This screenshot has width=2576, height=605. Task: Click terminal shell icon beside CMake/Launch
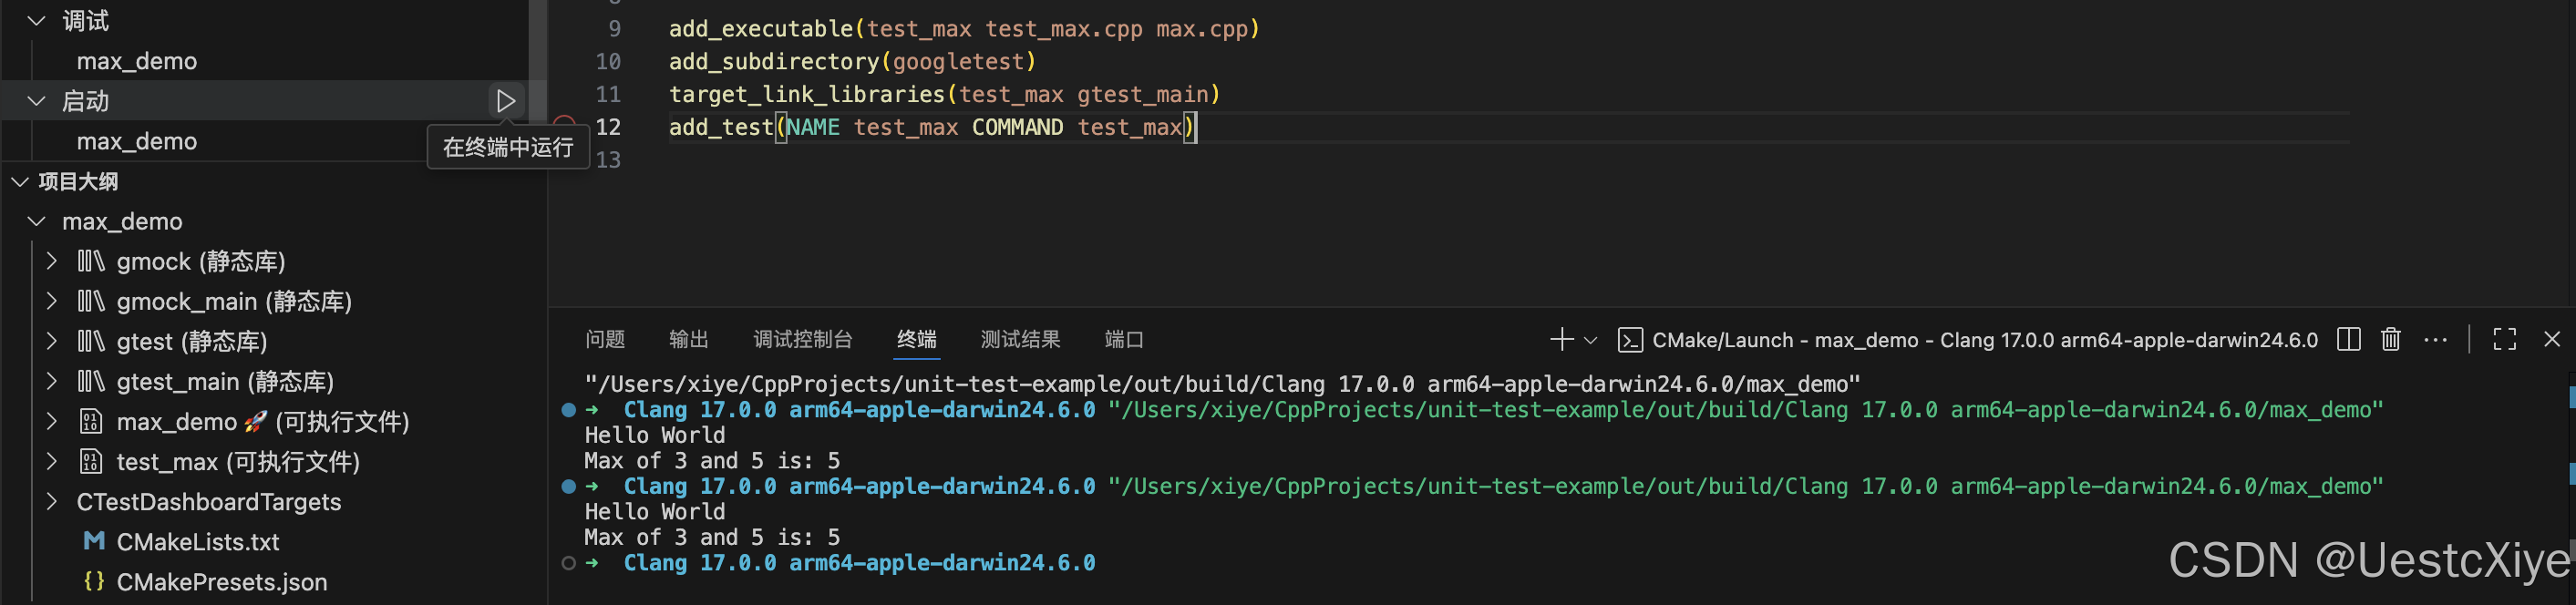pyautogui.click(x=1630, y=340)
